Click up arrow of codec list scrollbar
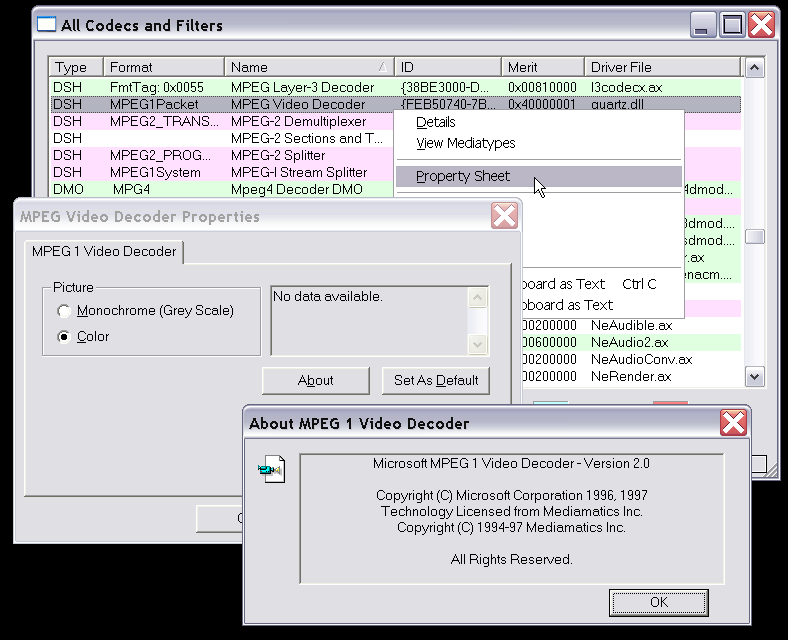The width and height of the screenshot is (788, 640). pyautogui.click(x=754, y=67)
